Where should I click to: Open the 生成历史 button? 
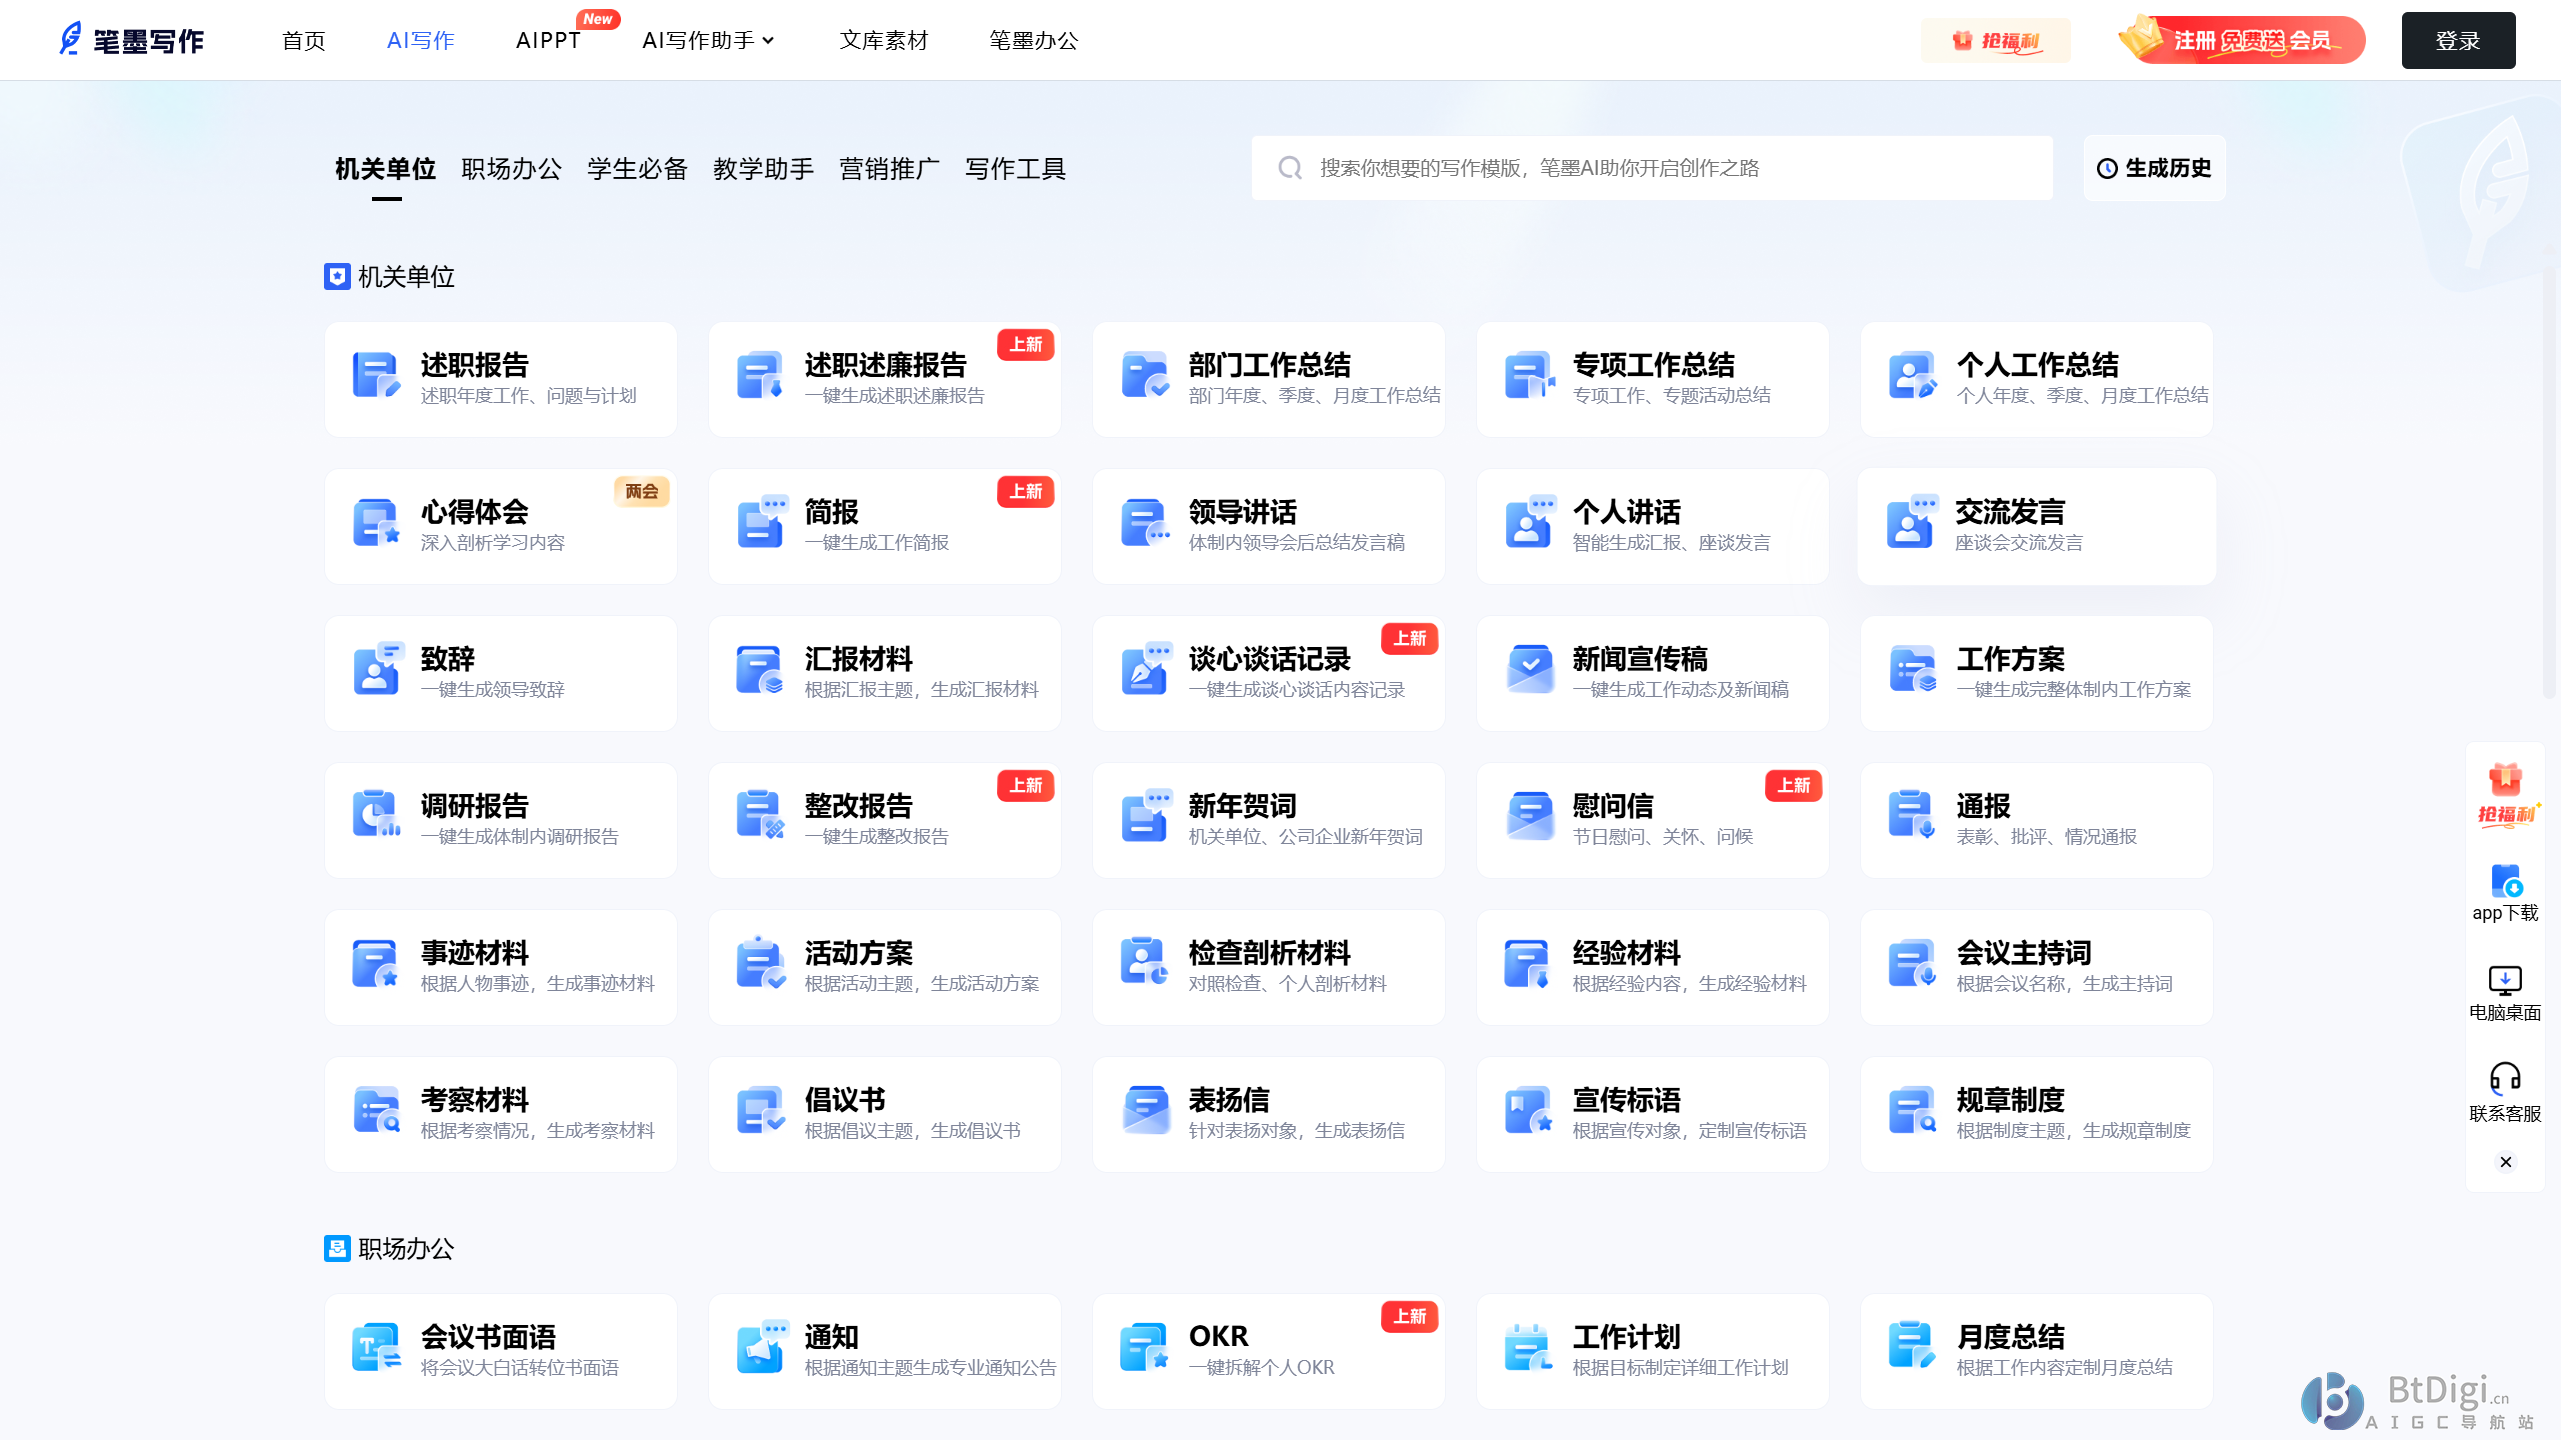coord(2155,168)
